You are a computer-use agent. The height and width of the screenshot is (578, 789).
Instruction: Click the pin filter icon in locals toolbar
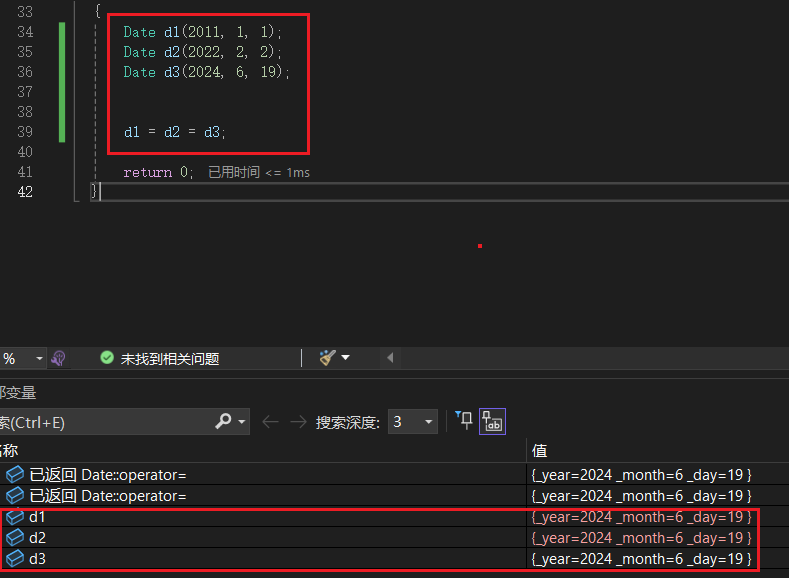tap(464, 420)
